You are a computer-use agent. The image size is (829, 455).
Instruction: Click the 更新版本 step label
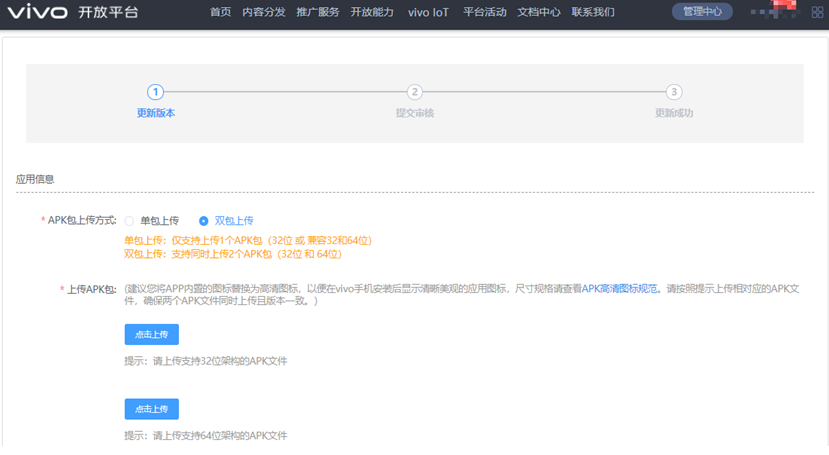click(x=155, y=113)
